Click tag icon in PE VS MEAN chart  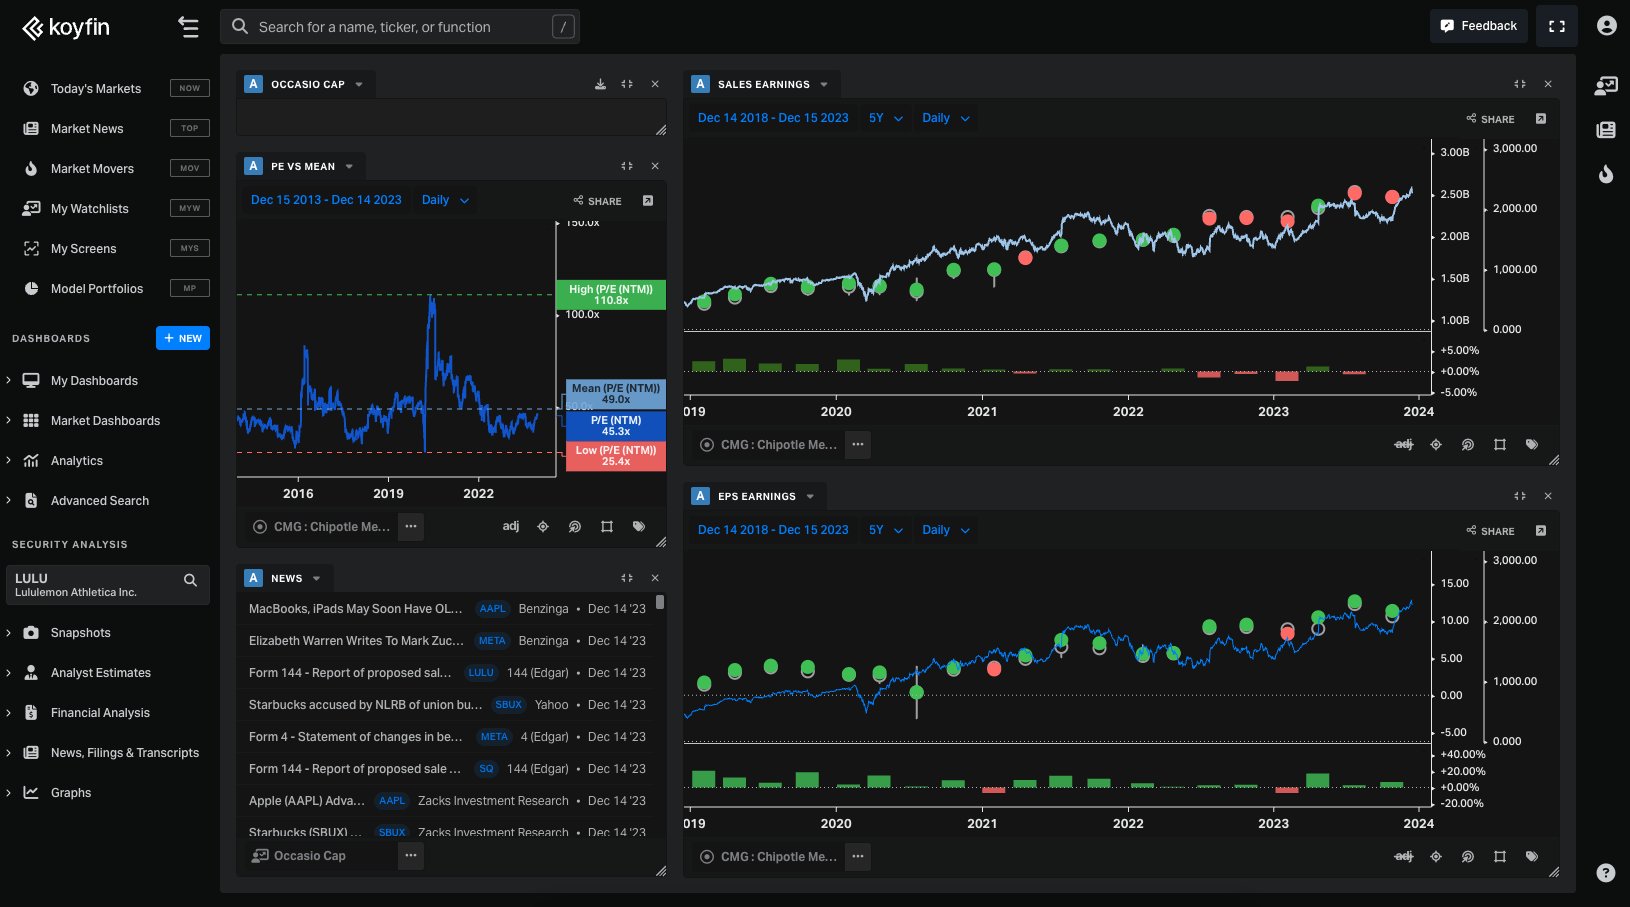coord(639,526)
